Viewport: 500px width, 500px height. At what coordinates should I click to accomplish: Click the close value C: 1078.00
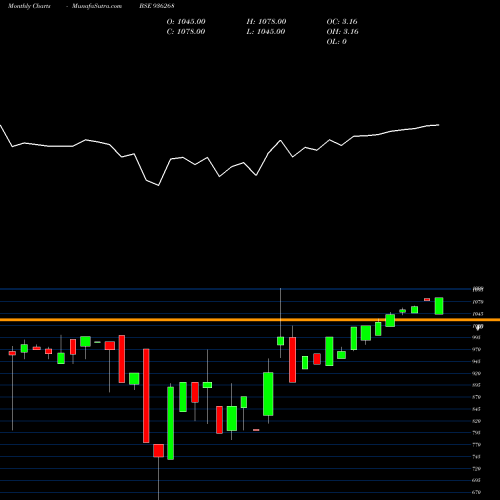coord(186,32)
